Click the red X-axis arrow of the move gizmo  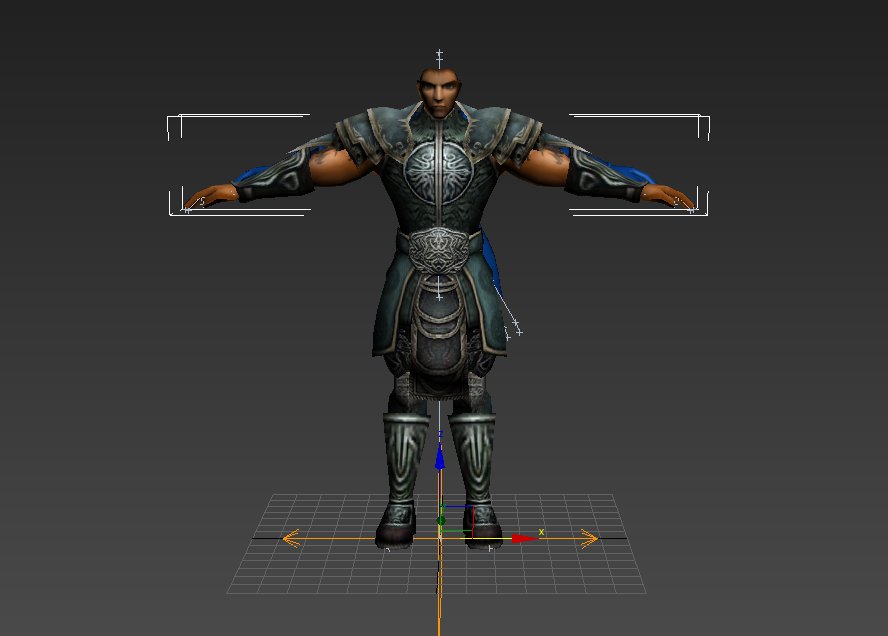(524, 538)
